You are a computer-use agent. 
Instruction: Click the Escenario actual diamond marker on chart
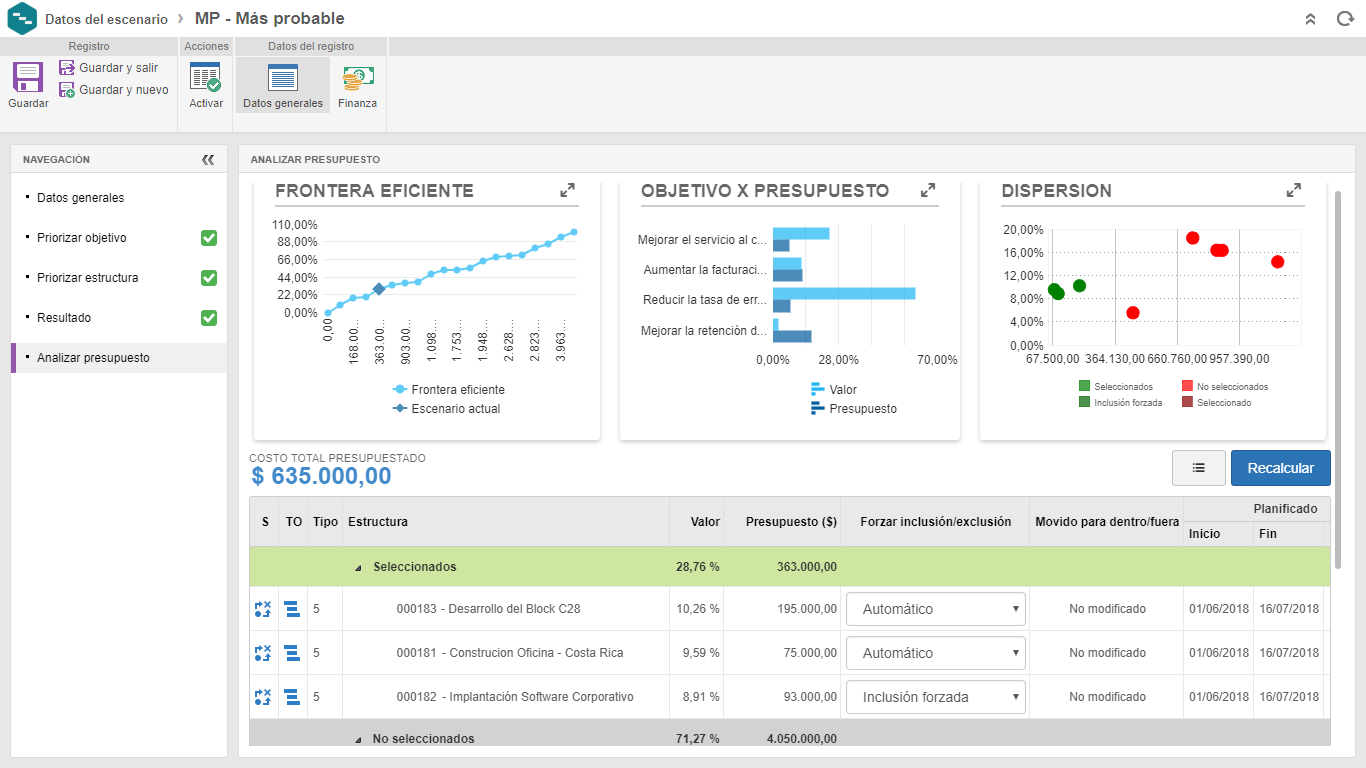(x=379, y=289)
